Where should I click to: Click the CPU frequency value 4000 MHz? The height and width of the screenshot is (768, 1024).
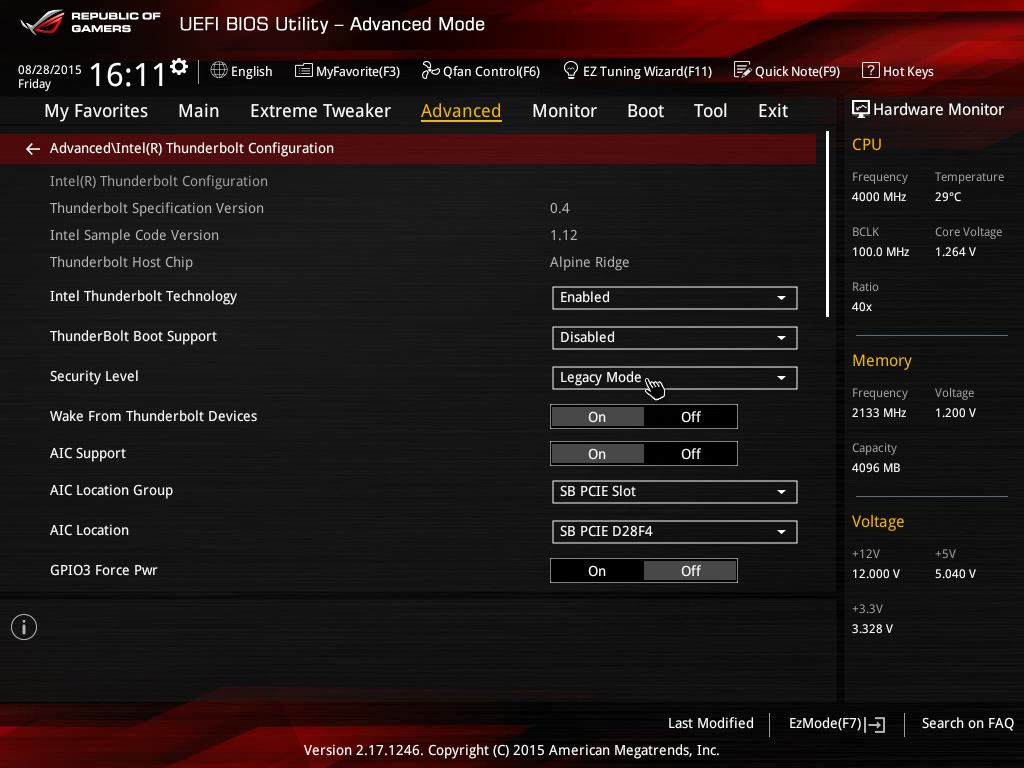click(879, 197)
